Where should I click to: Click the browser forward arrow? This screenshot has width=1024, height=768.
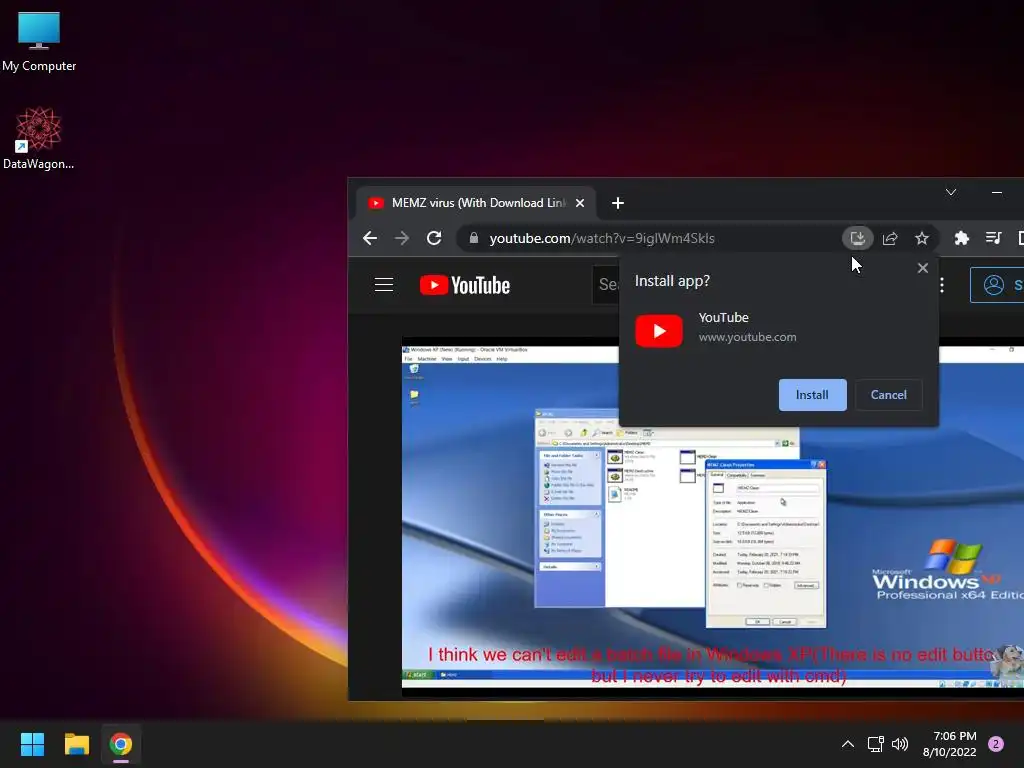click(402, 238)
